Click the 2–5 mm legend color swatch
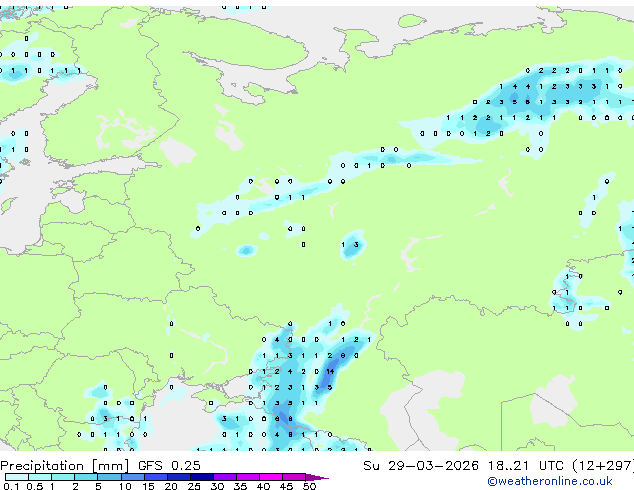 tap(86, 477)
